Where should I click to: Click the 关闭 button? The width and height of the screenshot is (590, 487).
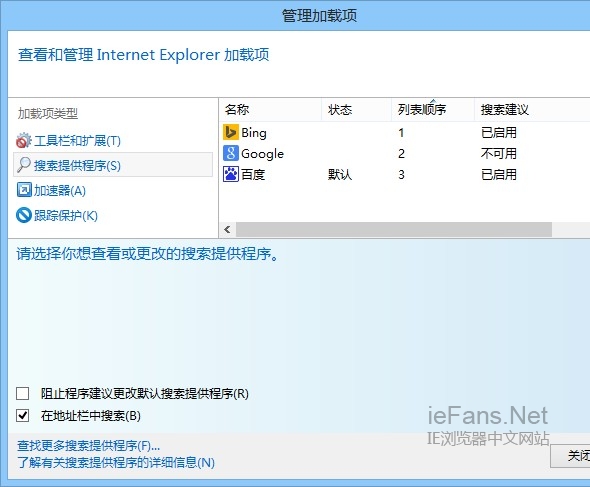coord(570,456)
